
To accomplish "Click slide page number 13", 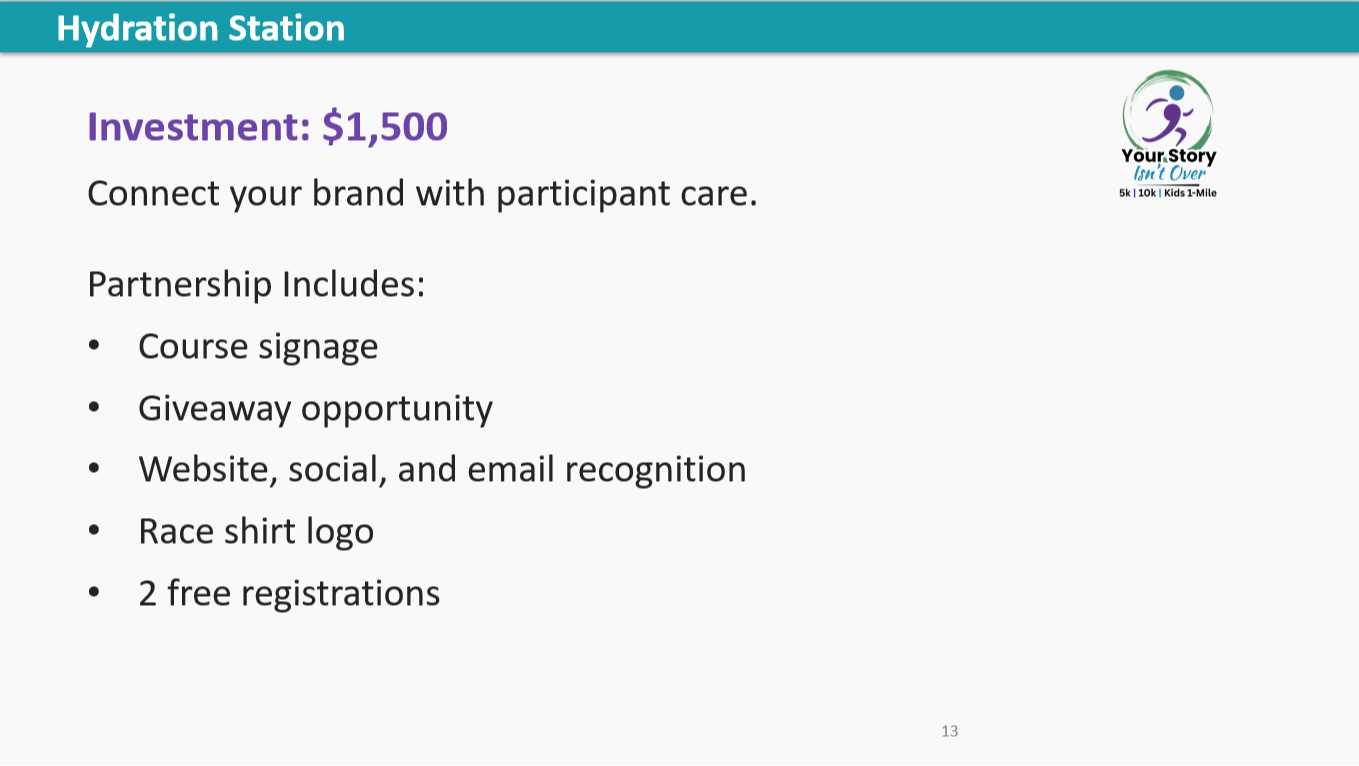I will [950, 731].
